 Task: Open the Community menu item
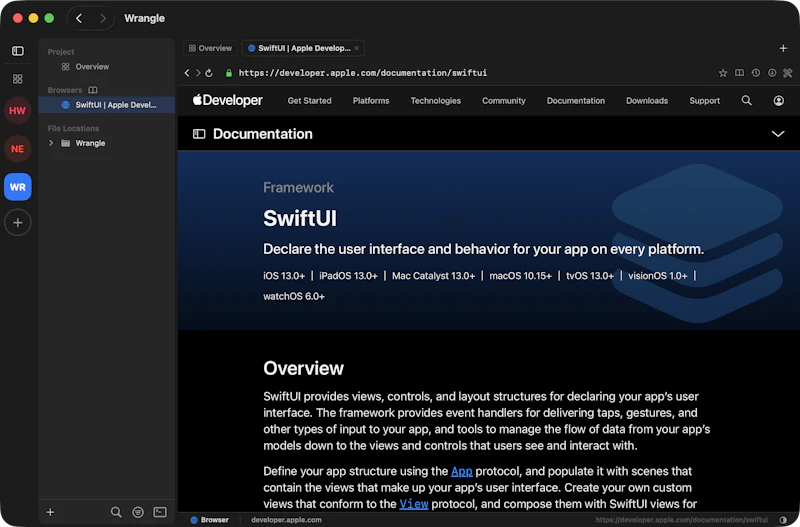[x=504, y=101]
